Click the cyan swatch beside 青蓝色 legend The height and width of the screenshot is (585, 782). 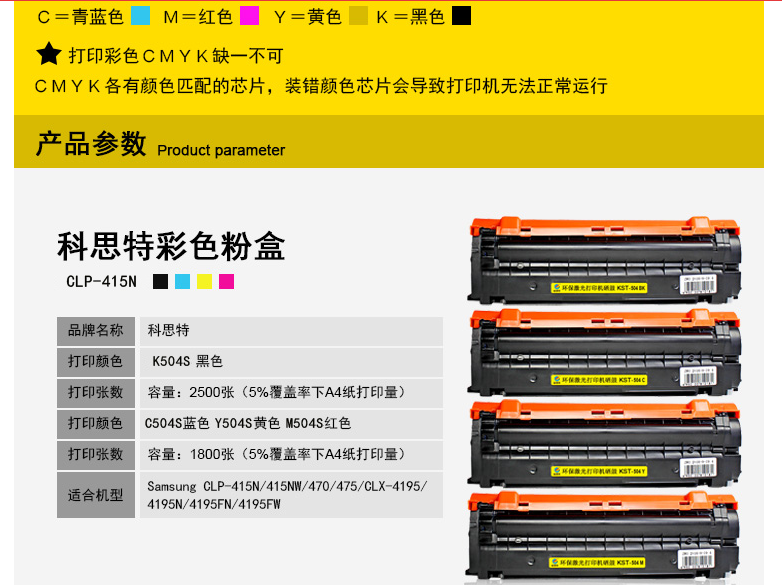(141, 15)
